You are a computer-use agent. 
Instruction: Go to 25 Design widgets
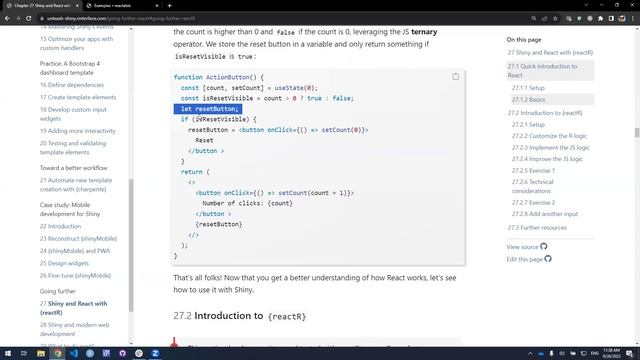tap(64, 263)
